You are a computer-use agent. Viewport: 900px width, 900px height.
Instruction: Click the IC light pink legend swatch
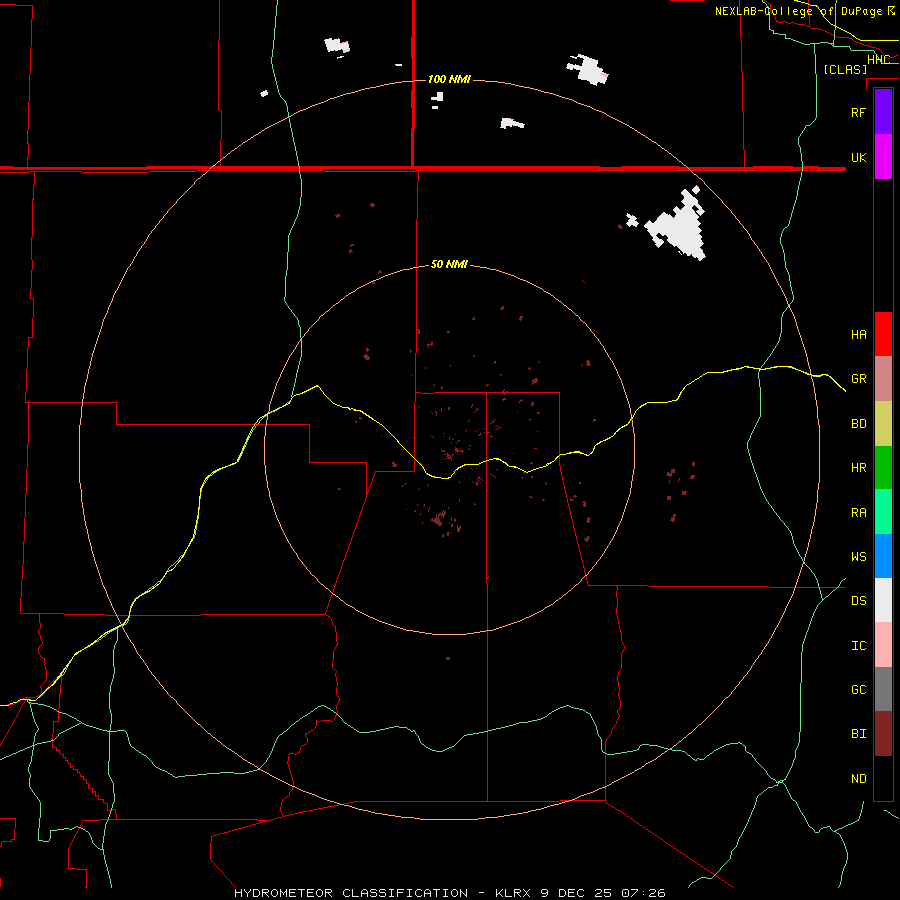click(883, 645)
